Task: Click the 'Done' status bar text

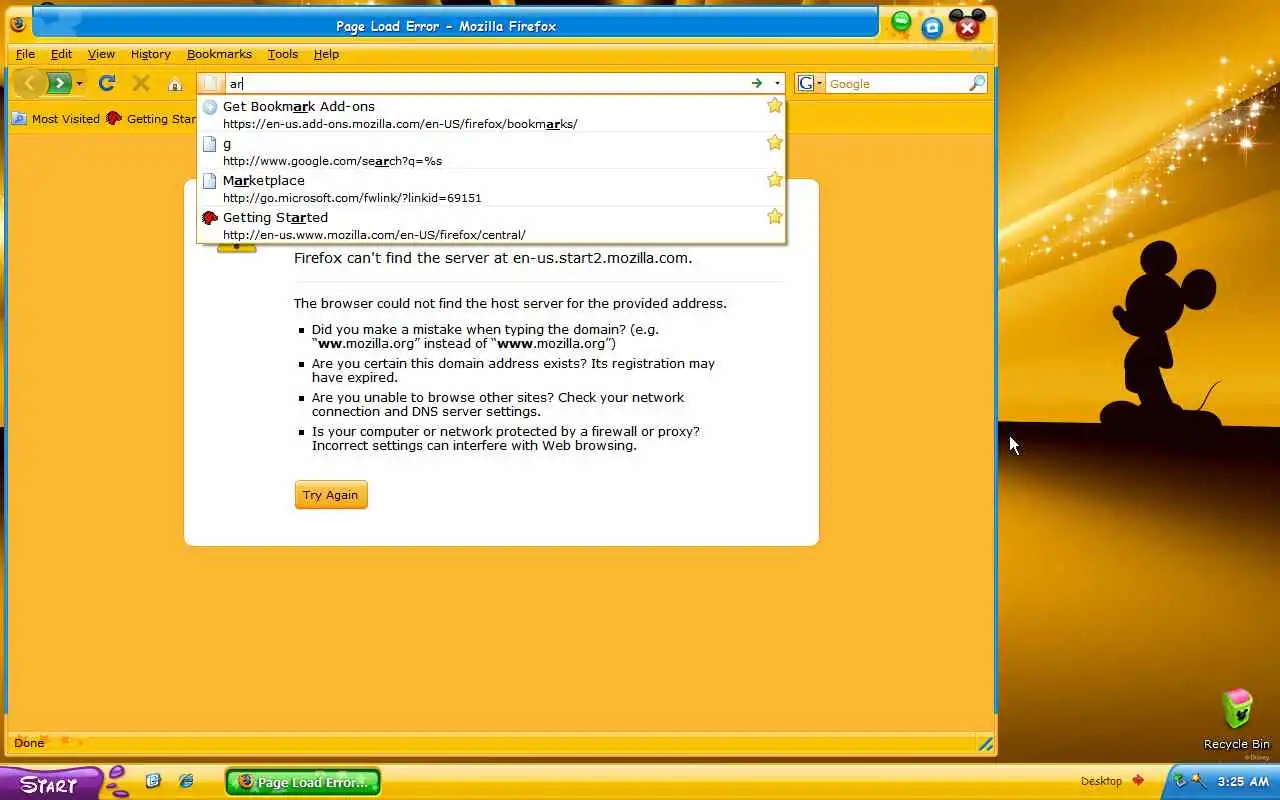Action: click(29, 743)
